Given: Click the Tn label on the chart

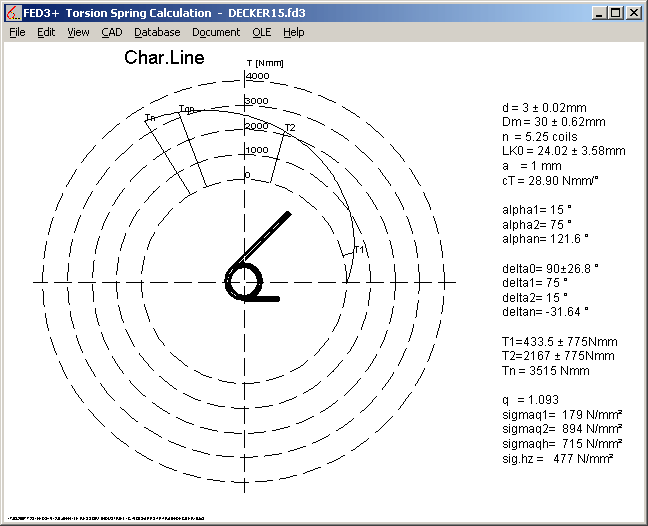Looking at the screenshot, I should pos(150,119).
